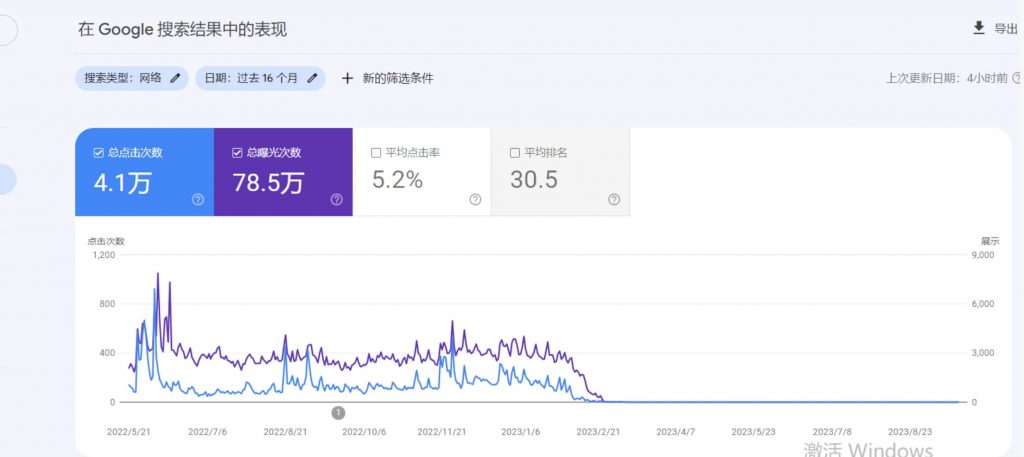This screenshot has height=457, width=1024.
Task: Select the 78.5万 total impressions value
Action: (268, 182)
